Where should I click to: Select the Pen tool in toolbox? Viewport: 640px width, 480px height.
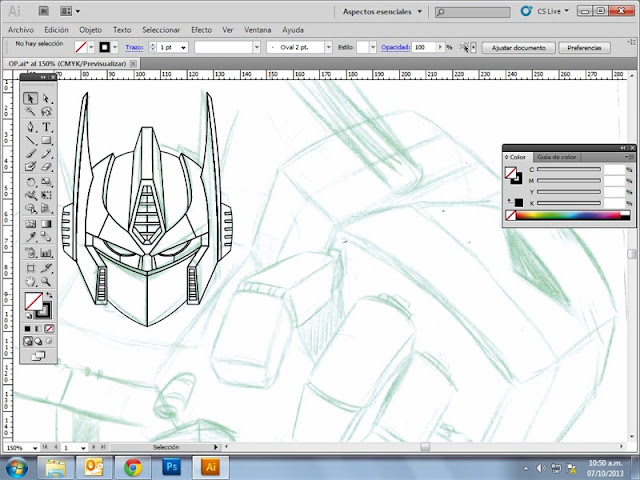[x=31, y=127]
